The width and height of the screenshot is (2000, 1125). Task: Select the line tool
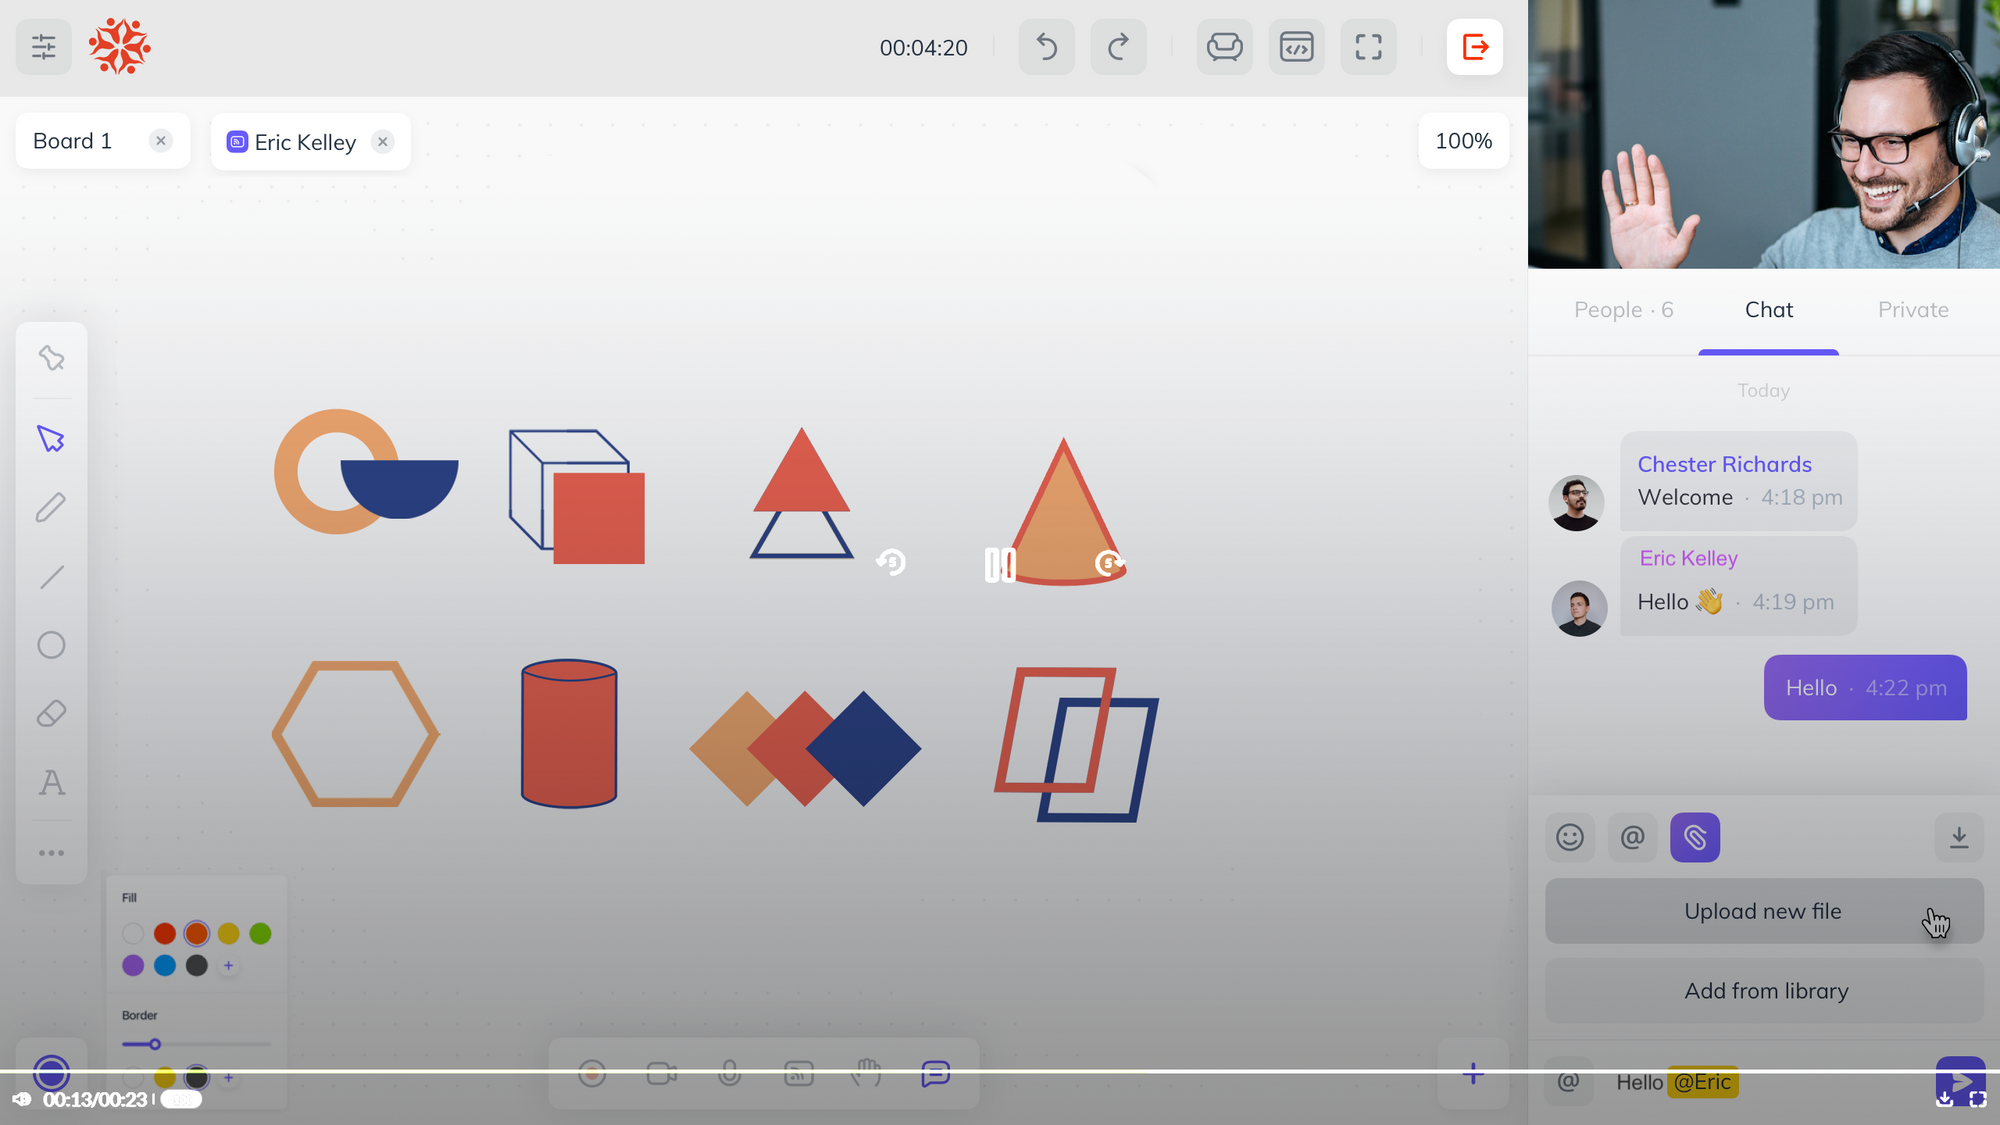[x=51, y=577]
